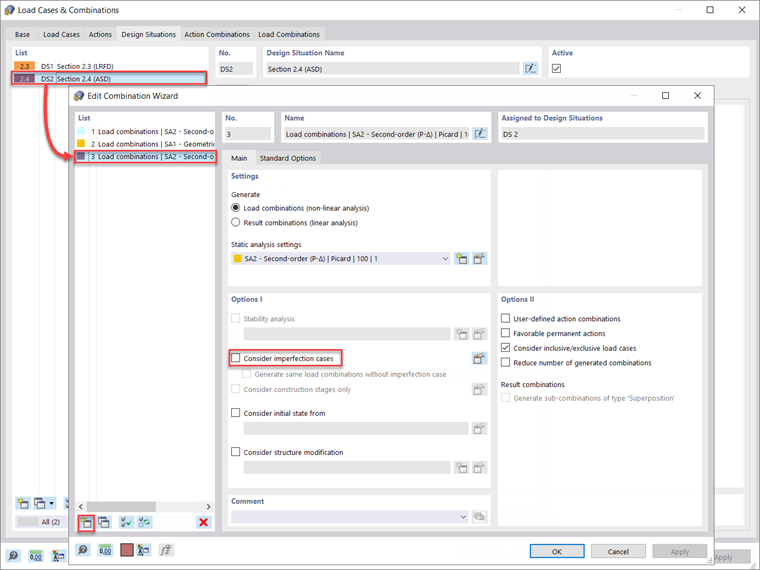
Task: Toggle the Active checkbox for design situation DS2
Action: click(x=556, y=68)
